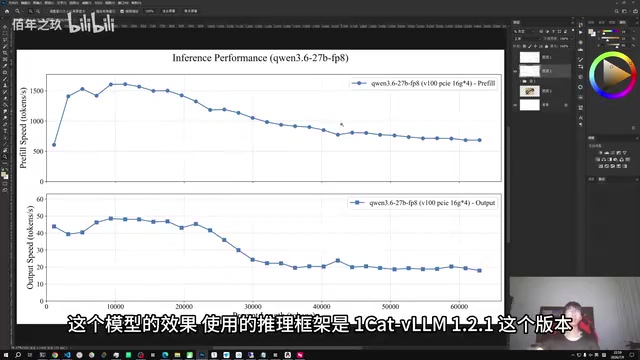Toggle visibility eye of the second layer
The height and width of the screenshot is (360, 640).
coord(515,71)
